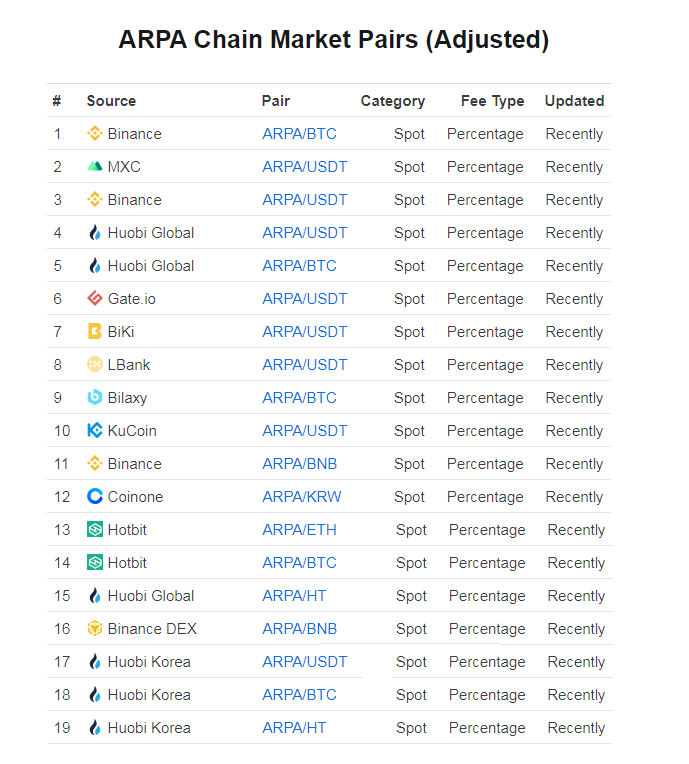Sort by the Source column header
Image resolution: width=689 pixels, height=764 pixels.
click(x=111, y=101)
